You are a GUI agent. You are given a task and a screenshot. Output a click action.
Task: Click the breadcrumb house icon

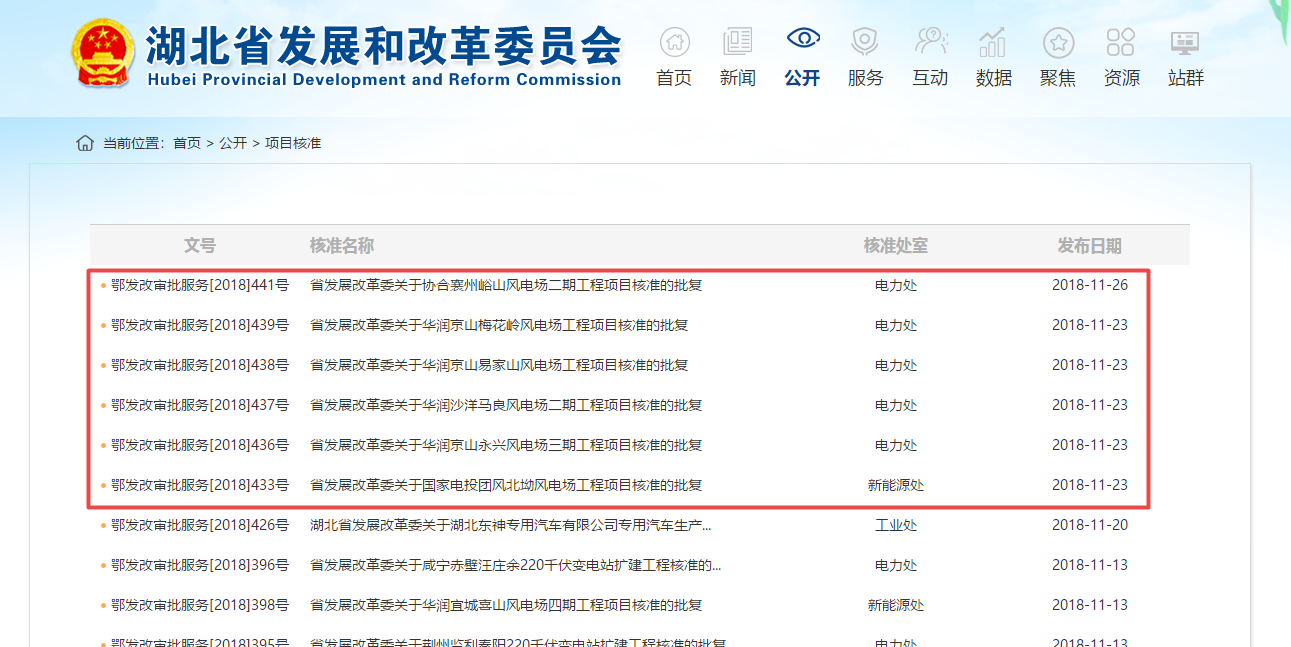coord(85,143)
